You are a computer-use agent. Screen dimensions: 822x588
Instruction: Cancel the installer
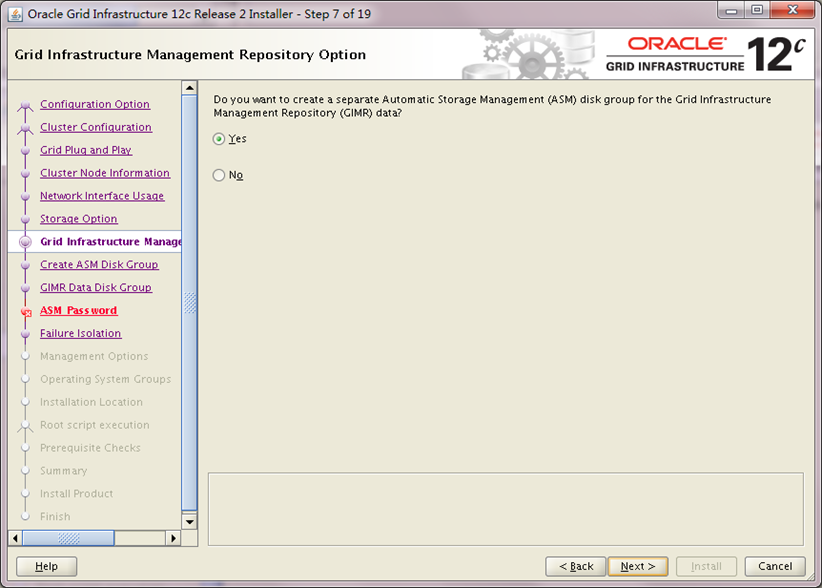[775, 566]
